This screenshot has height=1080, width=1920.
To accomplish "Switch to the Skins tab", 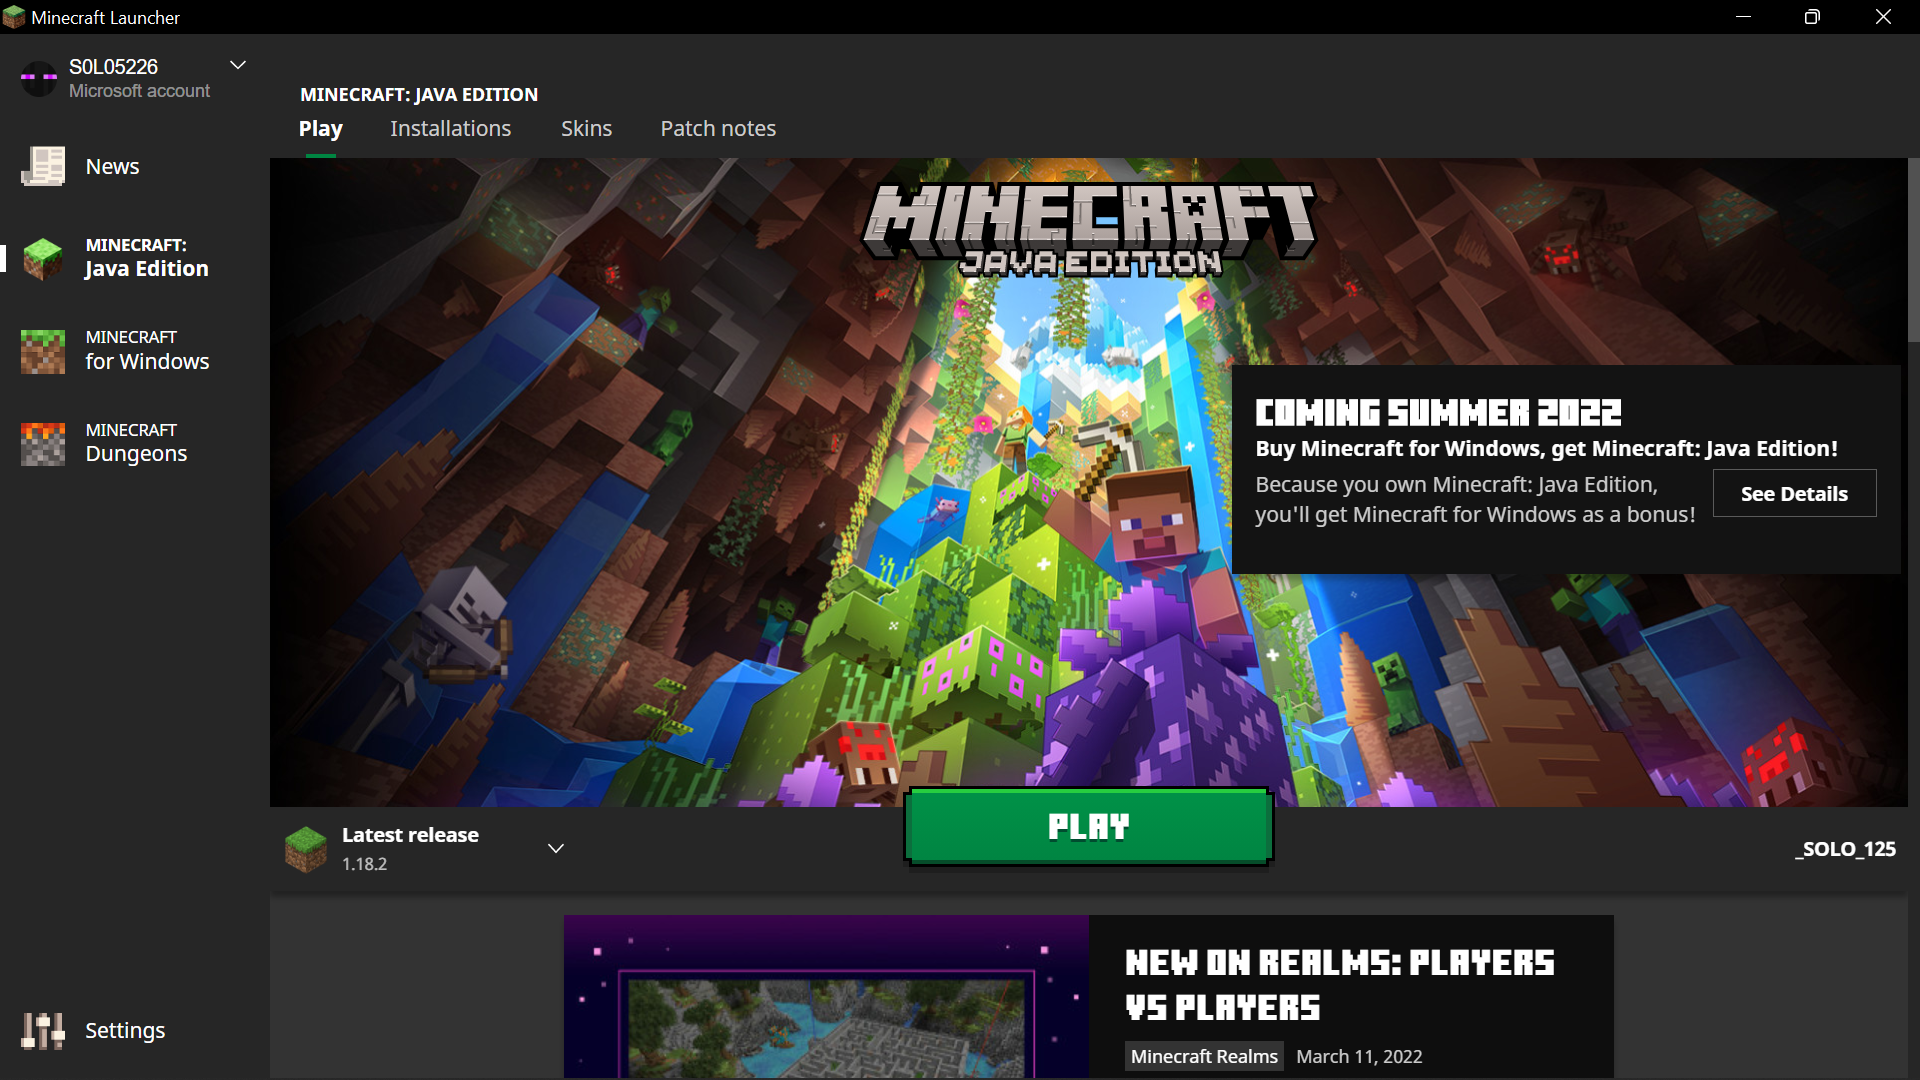I will [586, 129].
